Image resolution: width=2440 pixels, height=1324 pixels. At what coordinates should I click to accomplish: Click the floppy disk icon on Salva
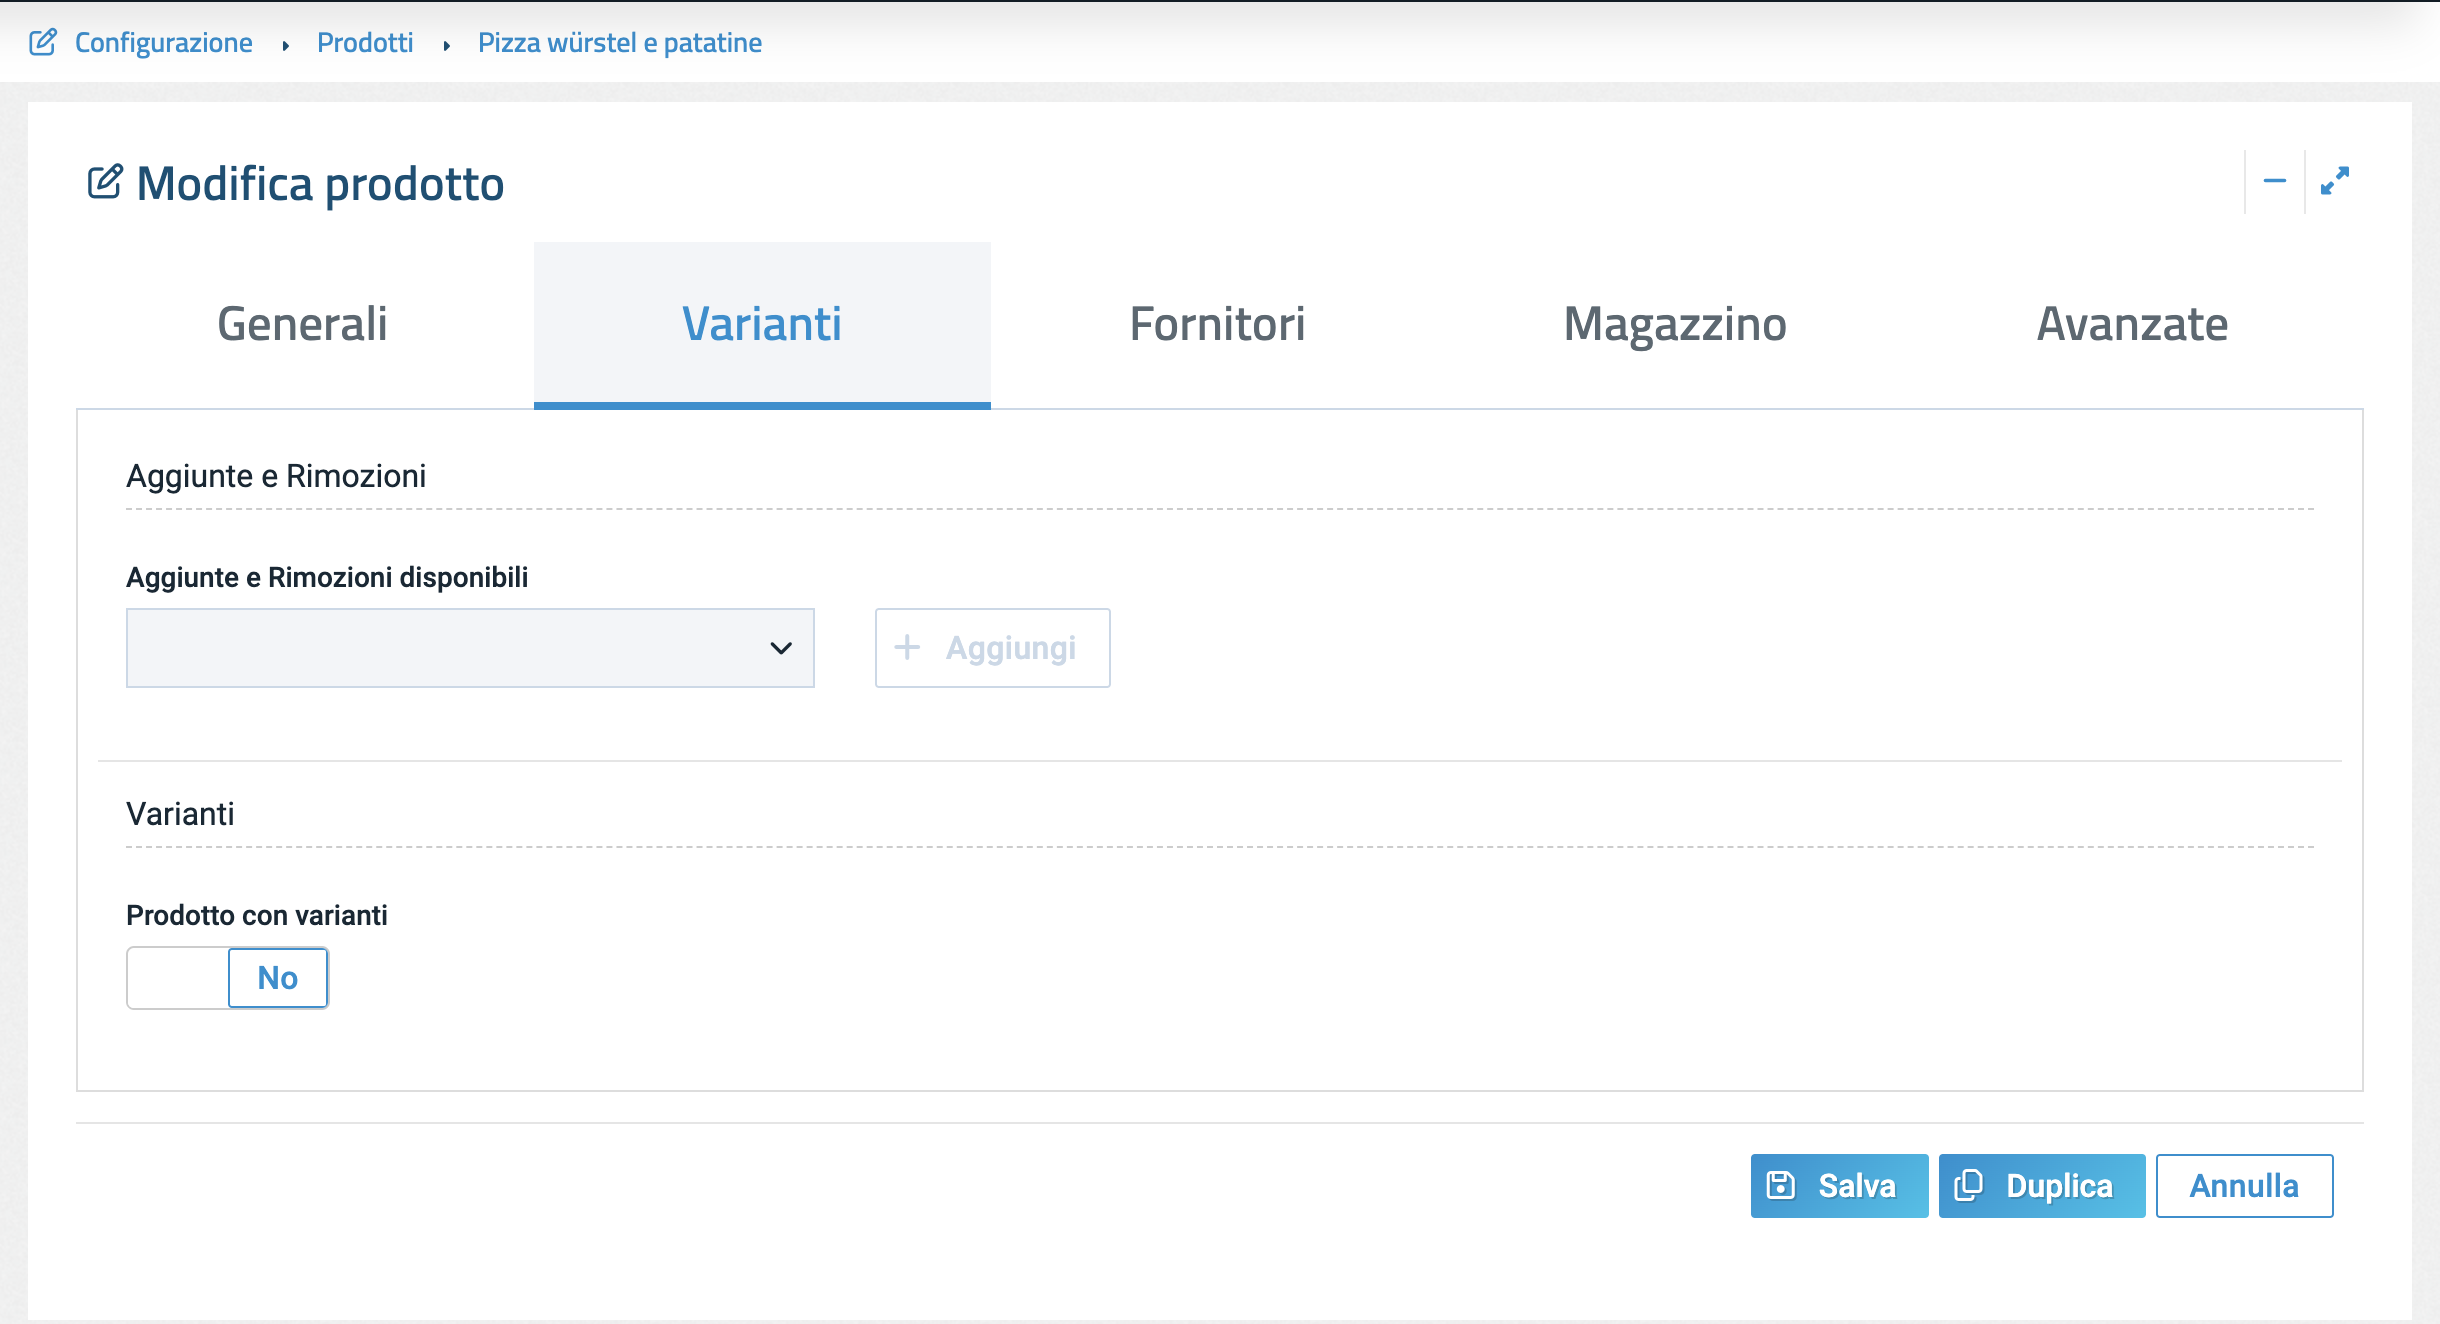pyautogui.click(x=1781, y=1185)
